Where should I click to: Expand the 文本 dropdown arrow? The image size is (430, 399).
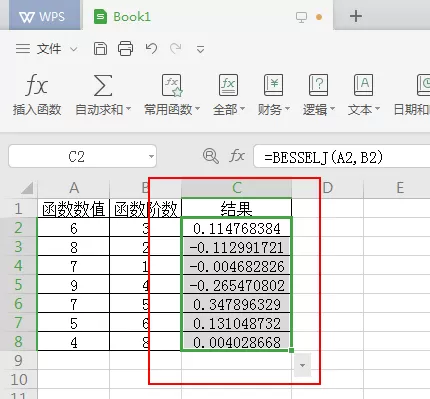[377, 109]
